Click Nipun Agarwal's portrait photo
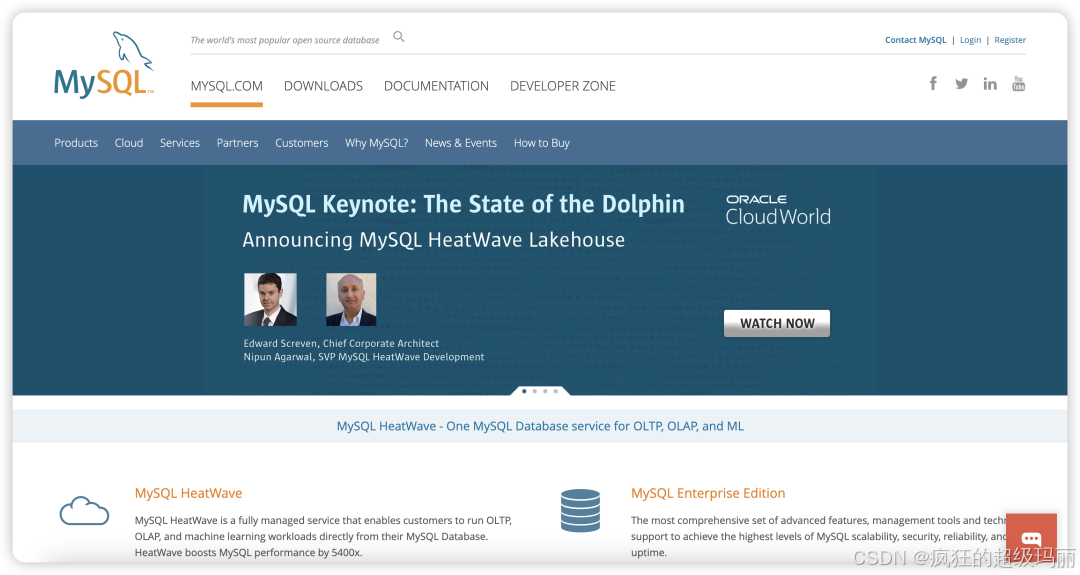This screenshot has width=1080, height=575. click(x=351, y=300)
